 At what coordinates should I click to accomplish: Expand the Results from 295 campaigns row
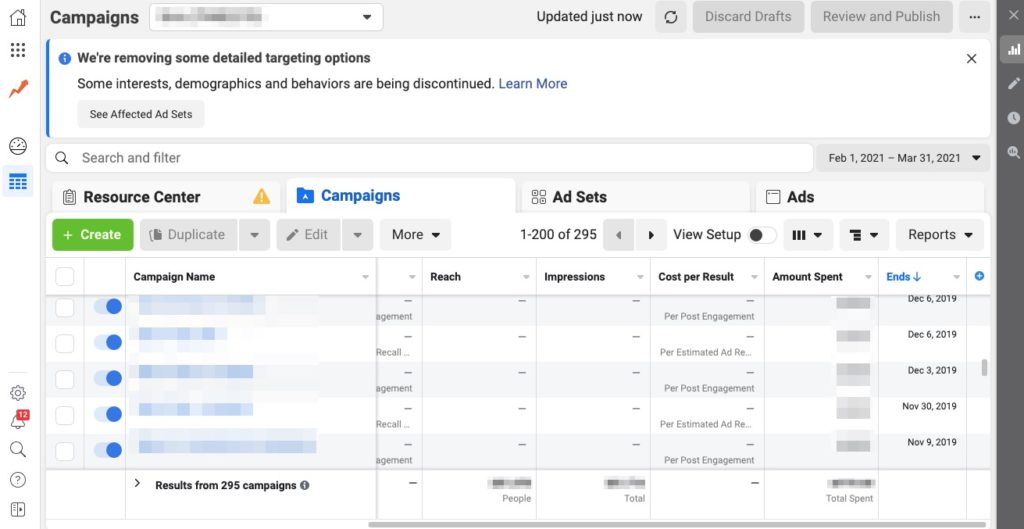tap(138, 484)
